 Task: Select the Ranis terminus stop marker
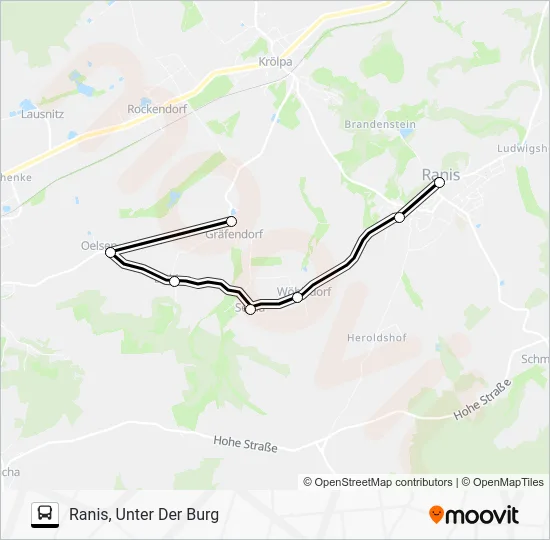pyautogui.click(x=439, y=182)
